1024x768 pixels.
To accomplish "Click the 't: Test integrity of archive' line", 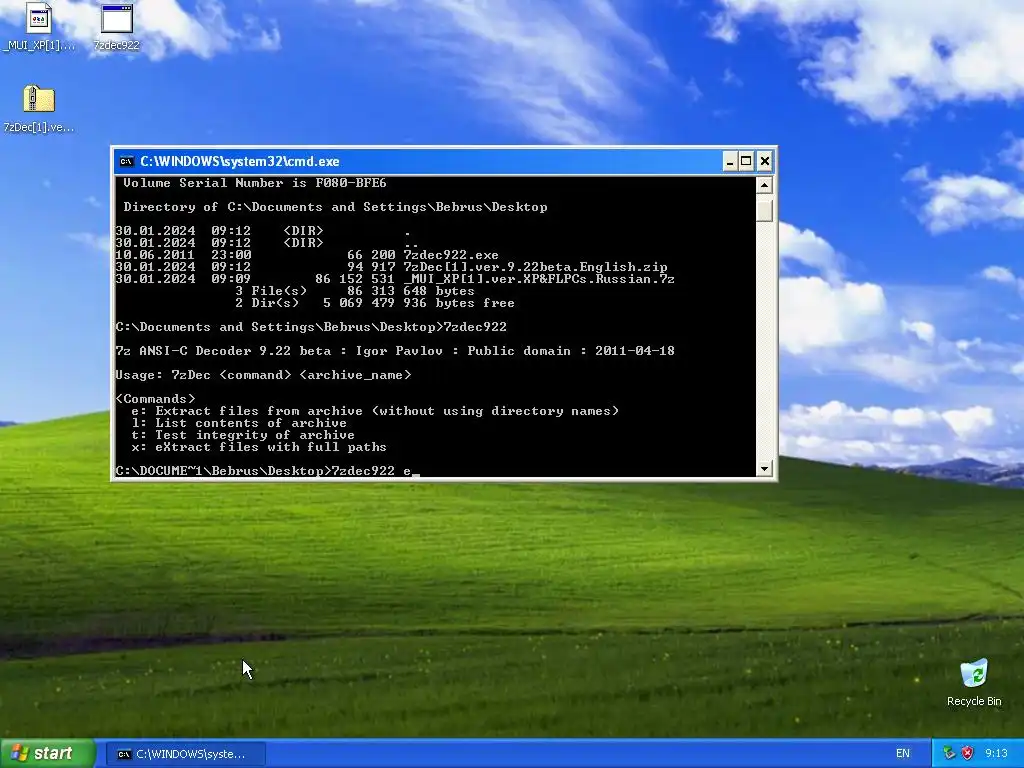I will (x=243, y=435).
